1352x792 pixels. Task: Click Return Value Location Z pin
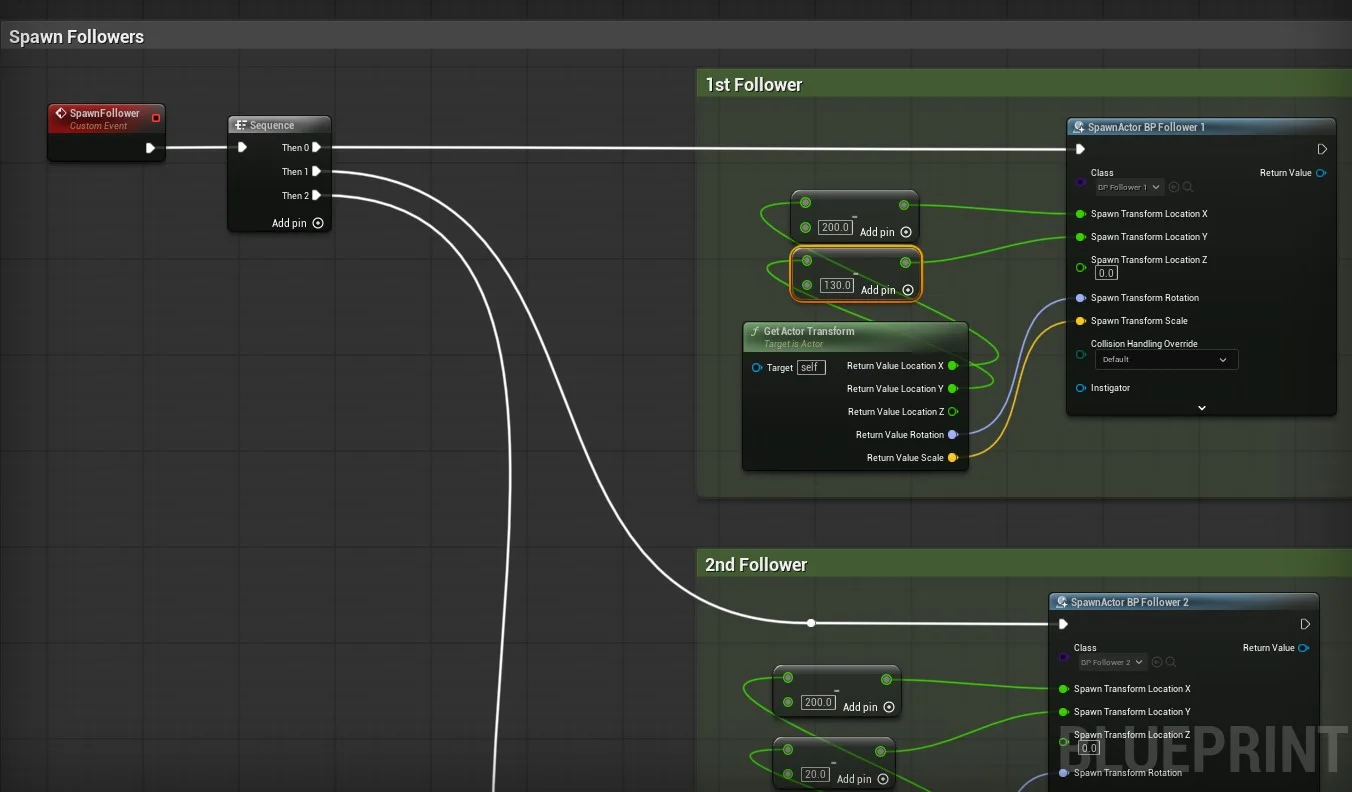(x=953, y=412)
